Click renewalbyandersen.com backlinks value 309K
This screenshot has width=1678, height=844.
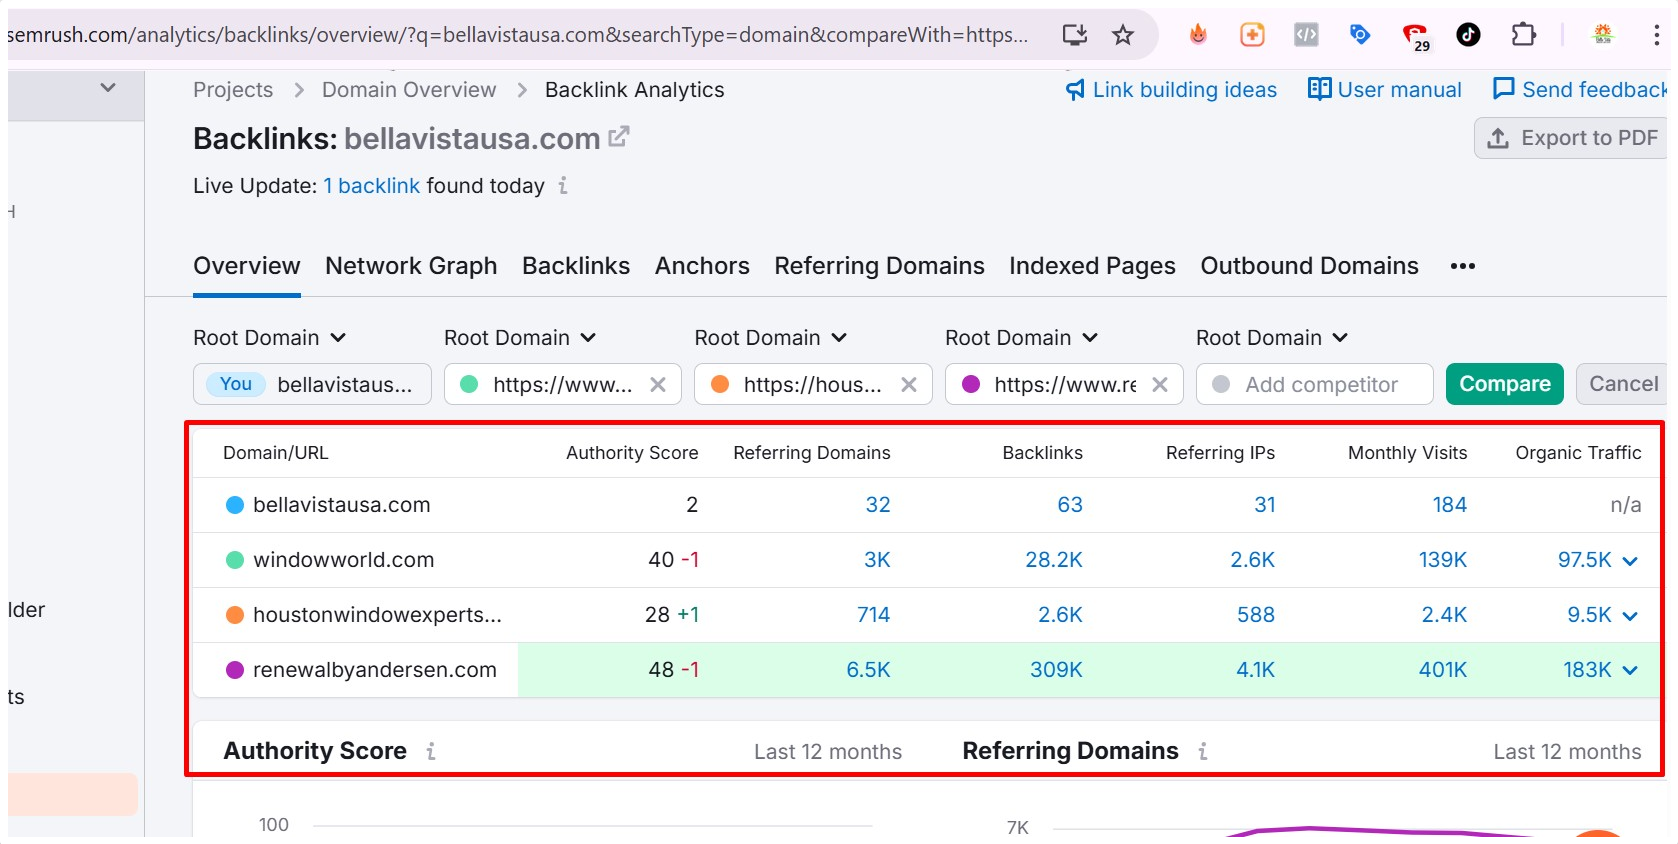tap(1057, 670)
